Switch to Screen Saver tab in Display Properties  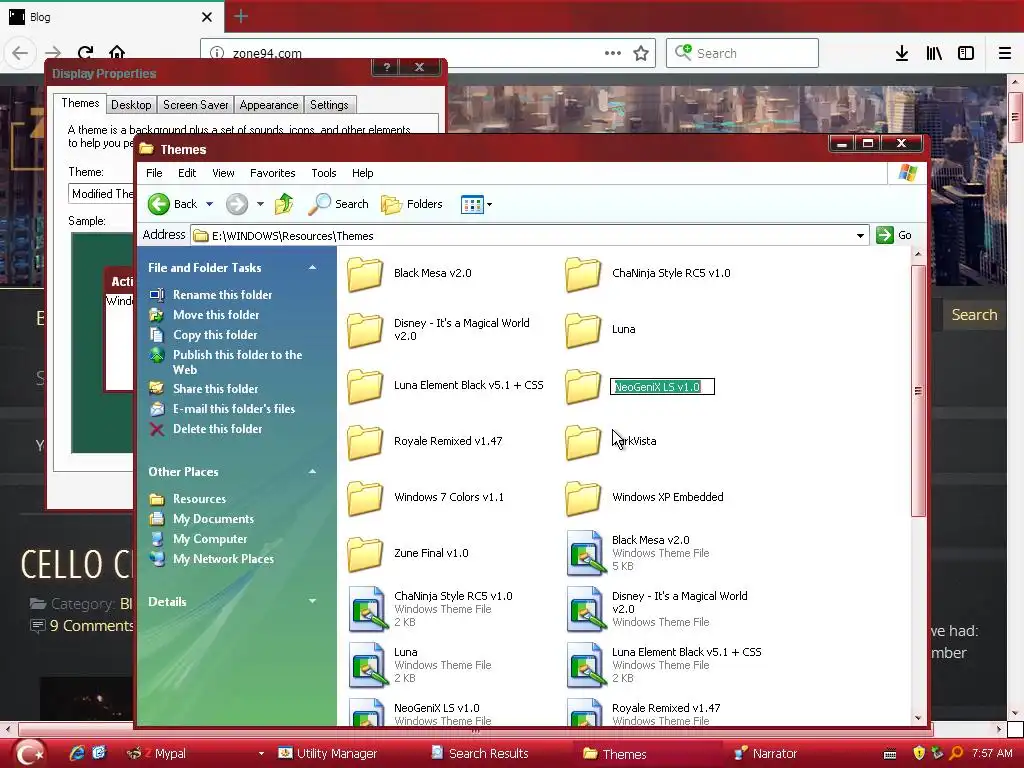(x=195, y=105)
